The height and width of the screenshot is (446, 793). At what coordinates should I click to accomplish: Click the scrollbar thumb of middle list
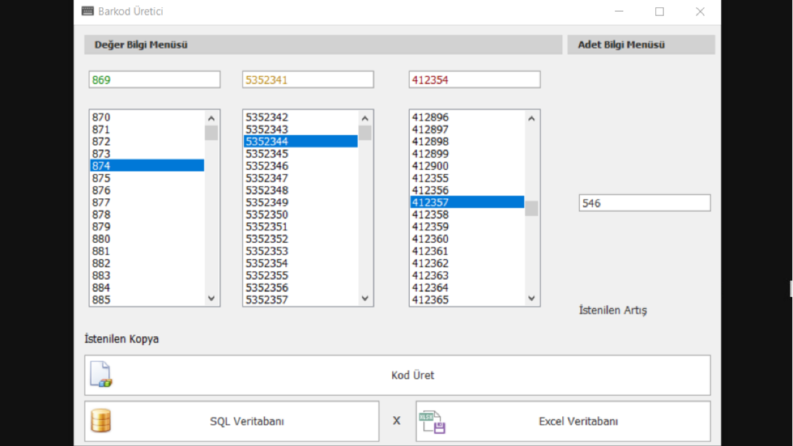pyautogui.click(x=365, y=133)
